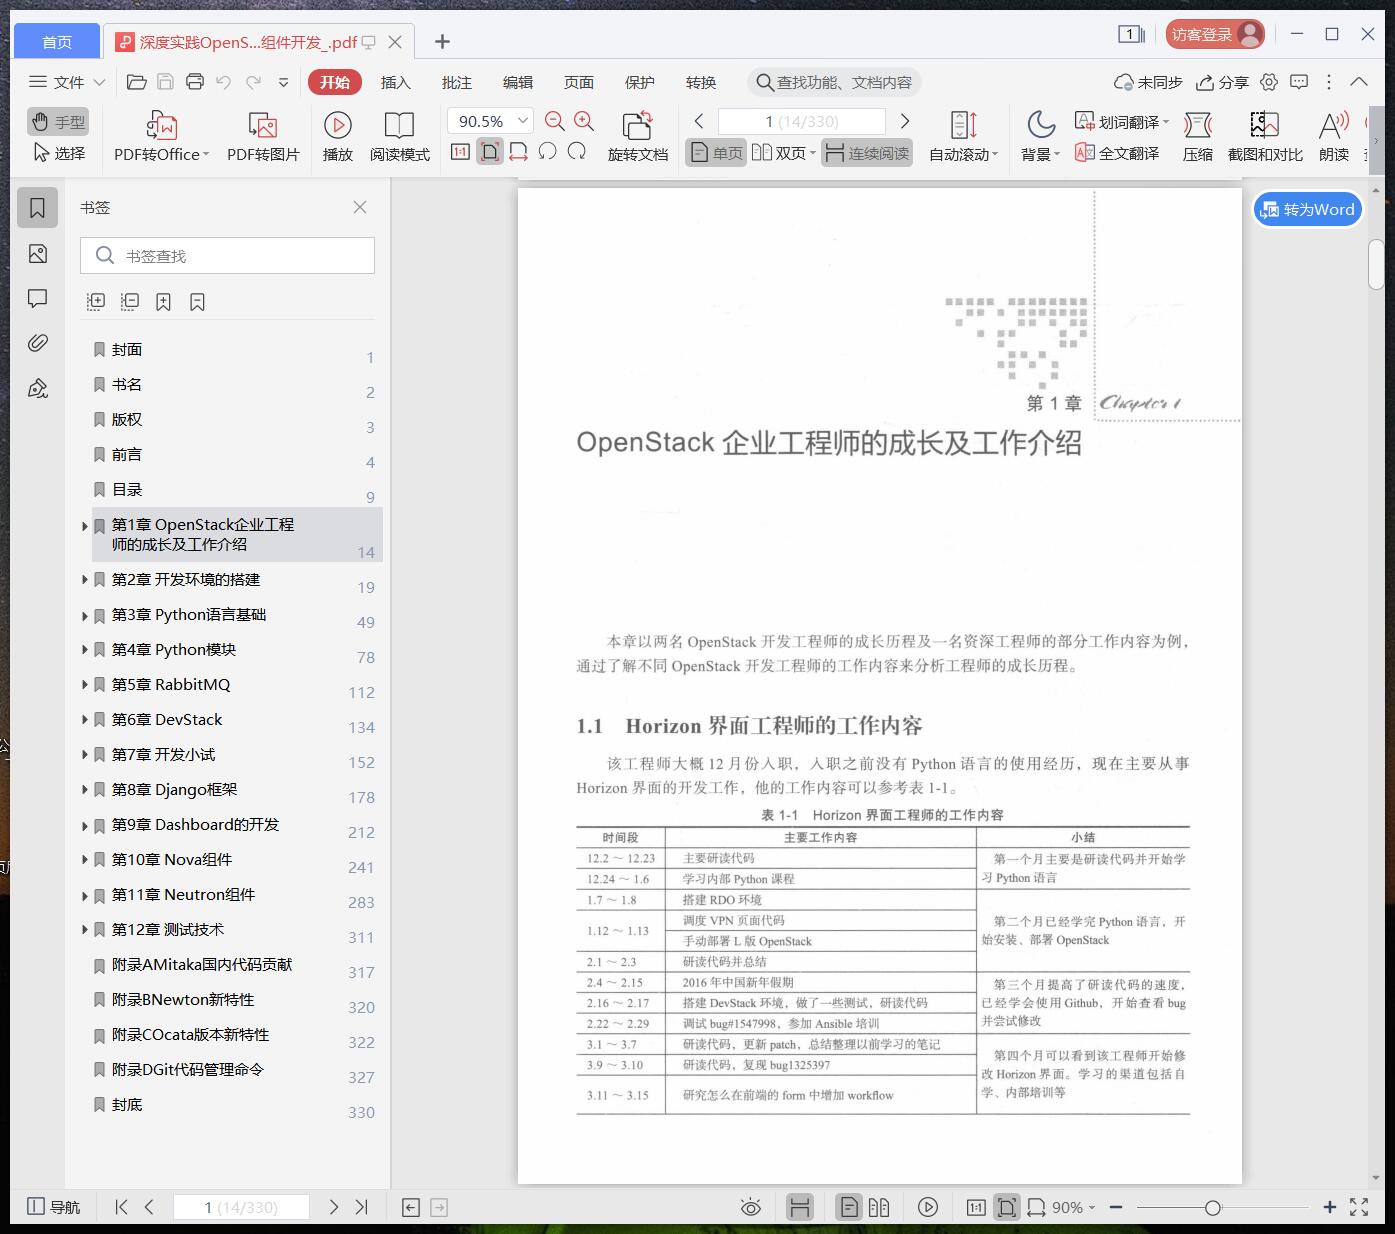Open the PDF转Office converter

click(161, 136)
